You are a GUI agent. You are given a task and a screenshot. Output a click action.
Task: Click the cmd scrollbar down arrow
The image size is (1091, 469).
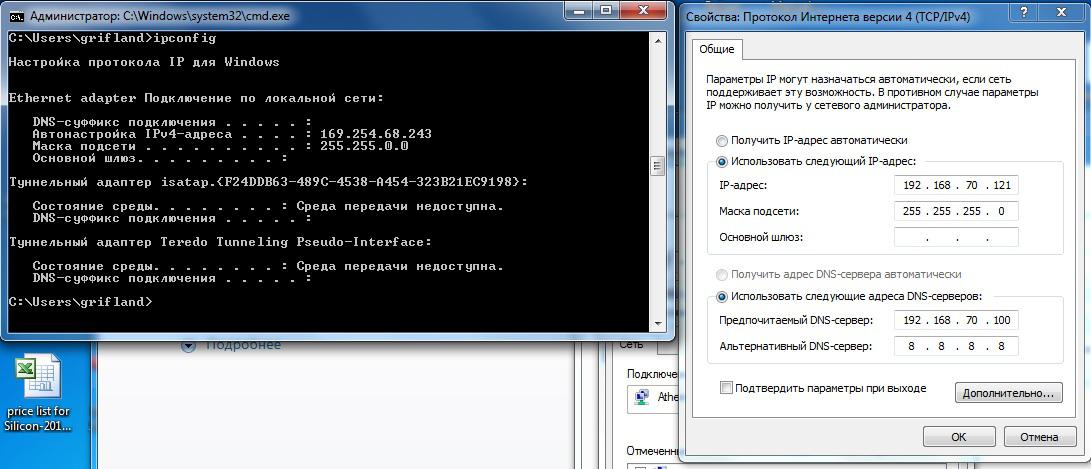click(658, 324)
